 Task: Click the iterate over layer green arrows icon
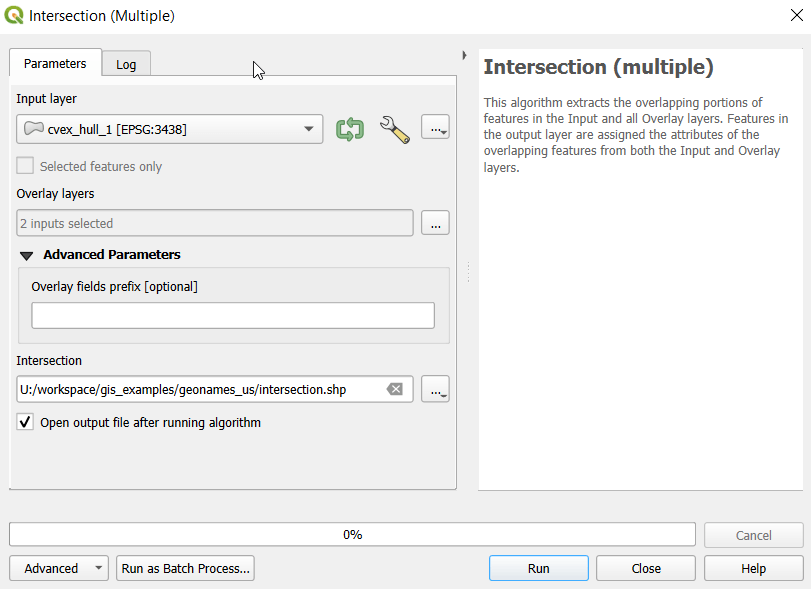(349, 129)
